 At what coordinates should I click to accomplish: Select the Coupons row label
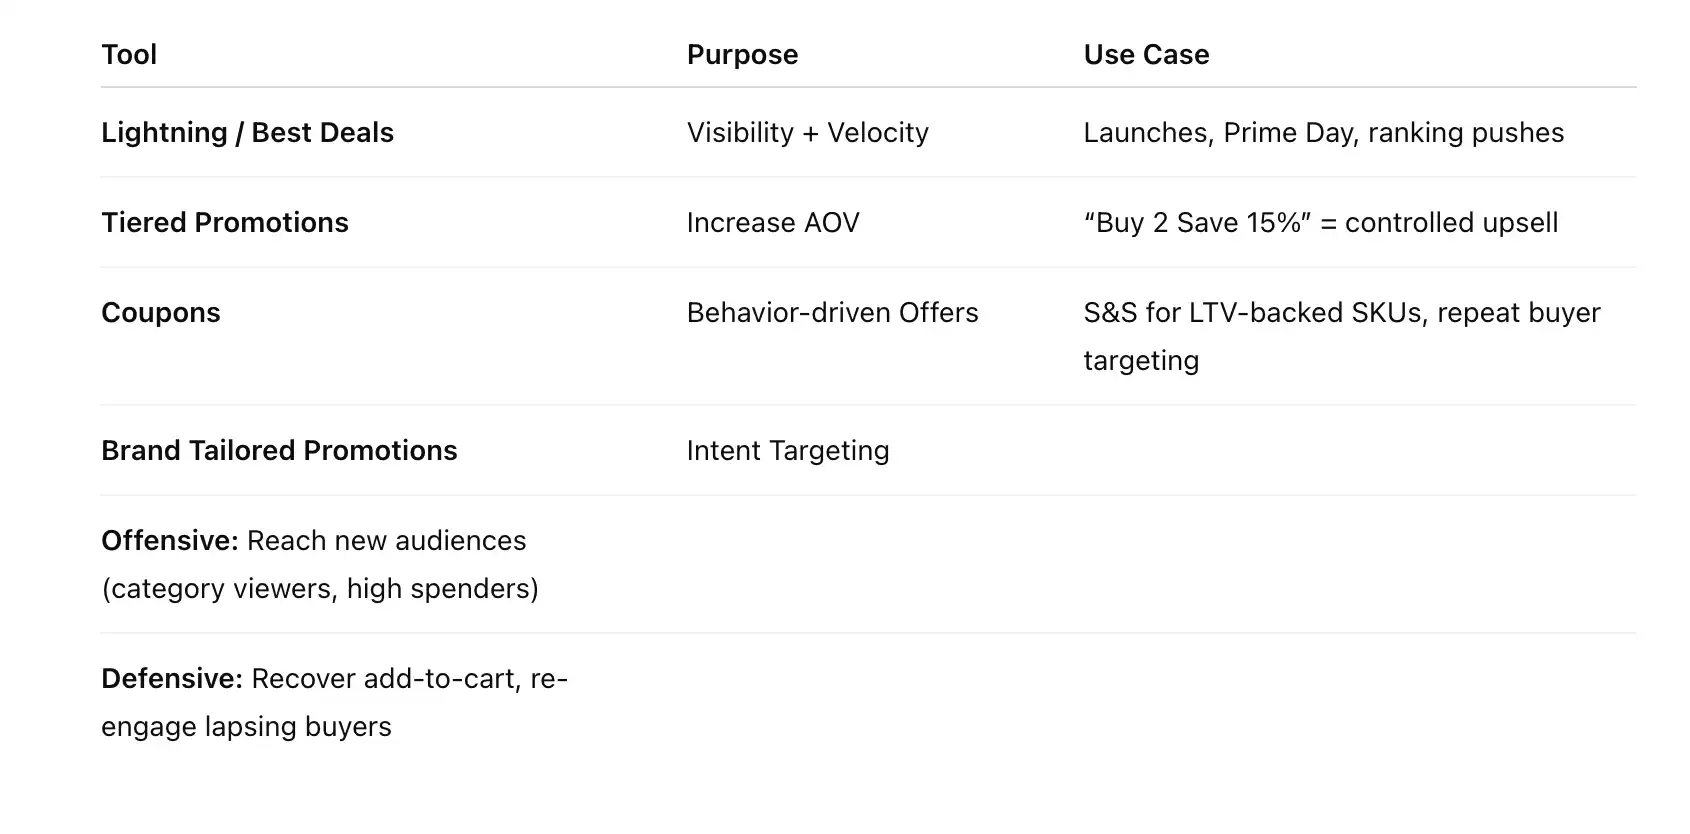click(x=161, y=313)
